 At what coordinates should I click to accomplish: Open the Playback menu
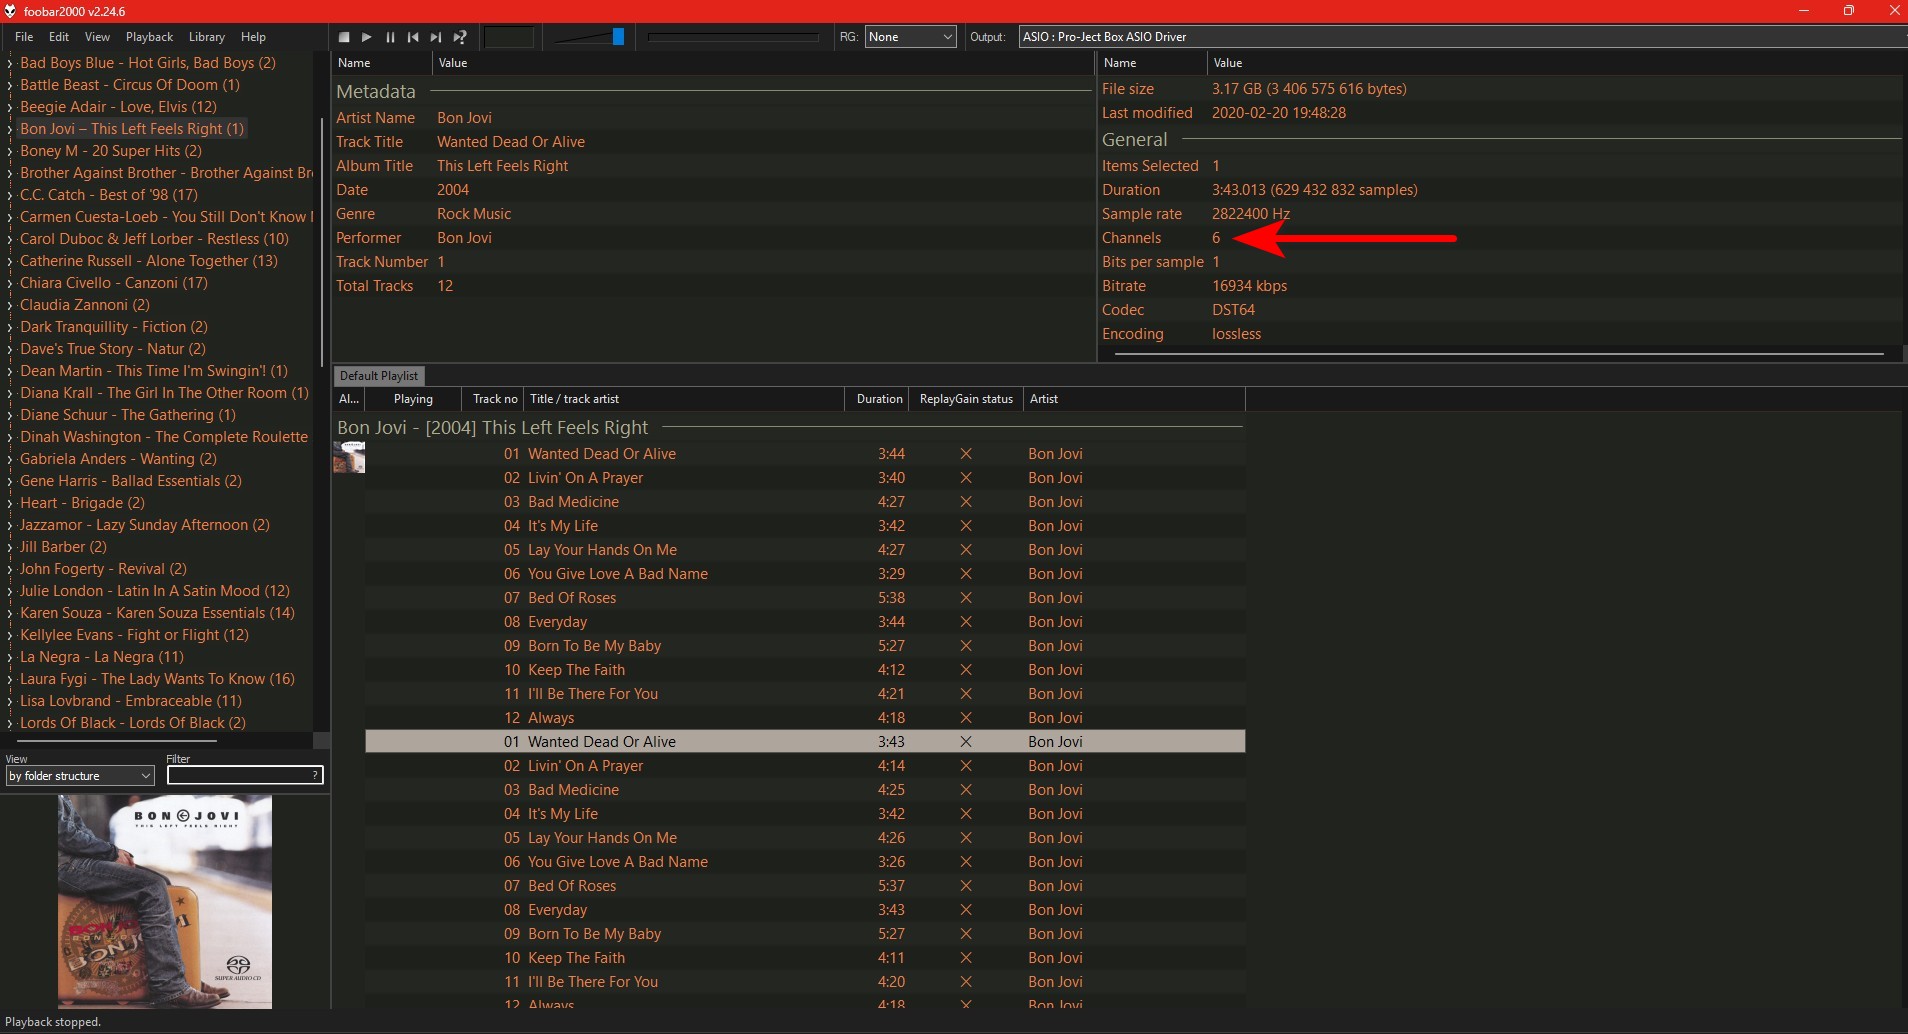tap(150, 37)
